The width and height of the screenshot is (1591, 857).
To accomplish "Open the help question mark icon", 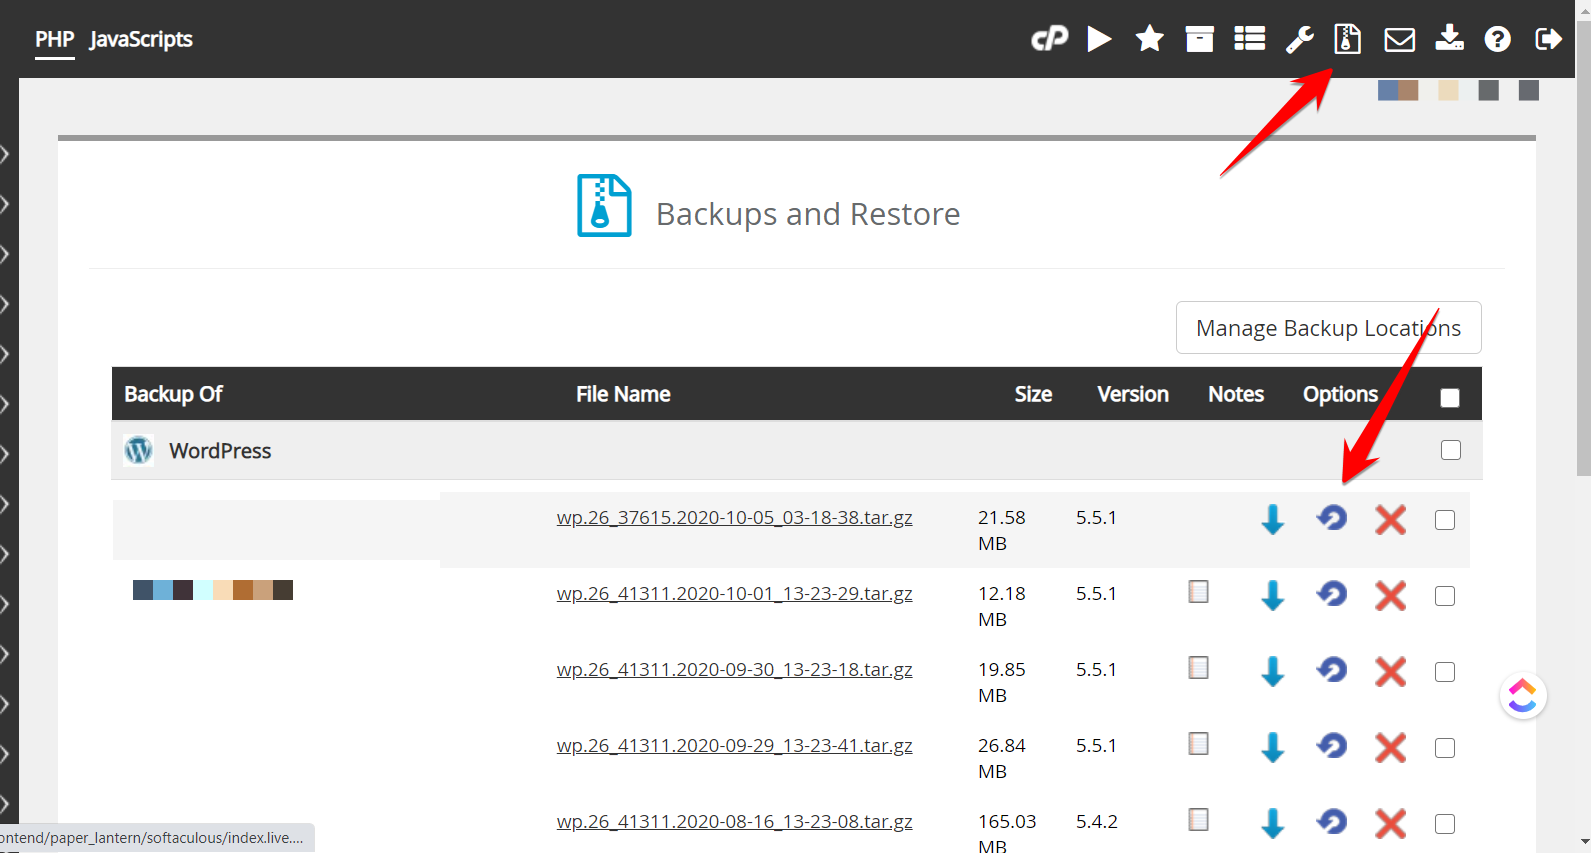I will 1497,39.
